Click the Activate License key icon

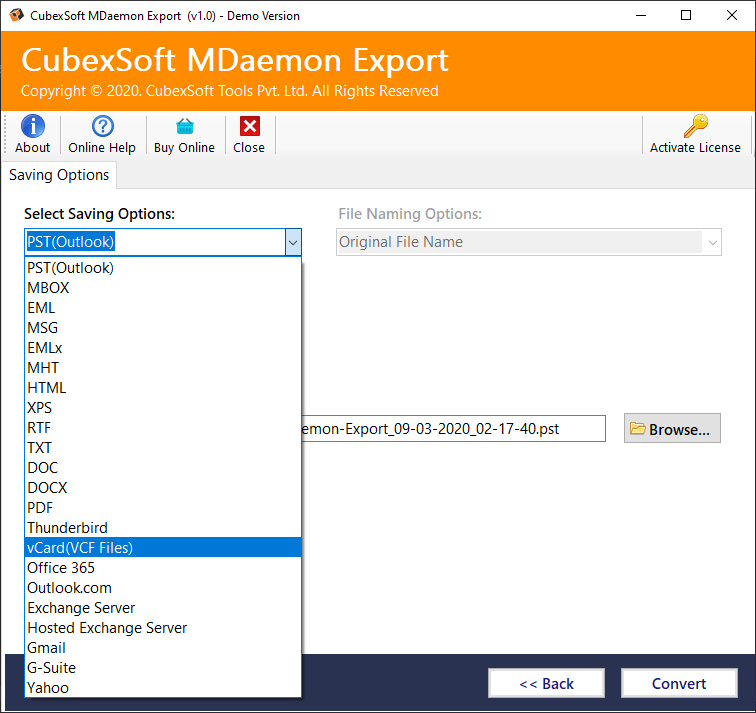pyautogui.click(x=695, y=127)
